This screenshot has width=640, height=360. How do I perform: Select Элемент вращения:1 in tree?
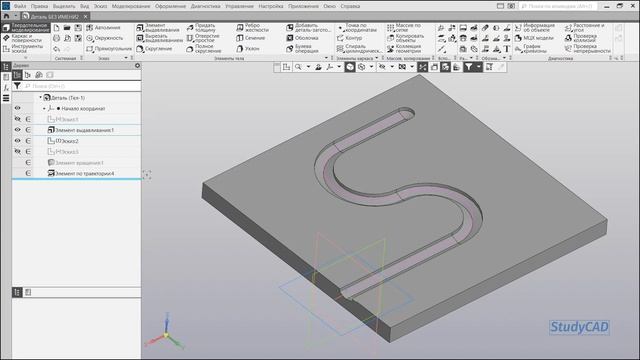pyautogui.click(x=76, y=162)
